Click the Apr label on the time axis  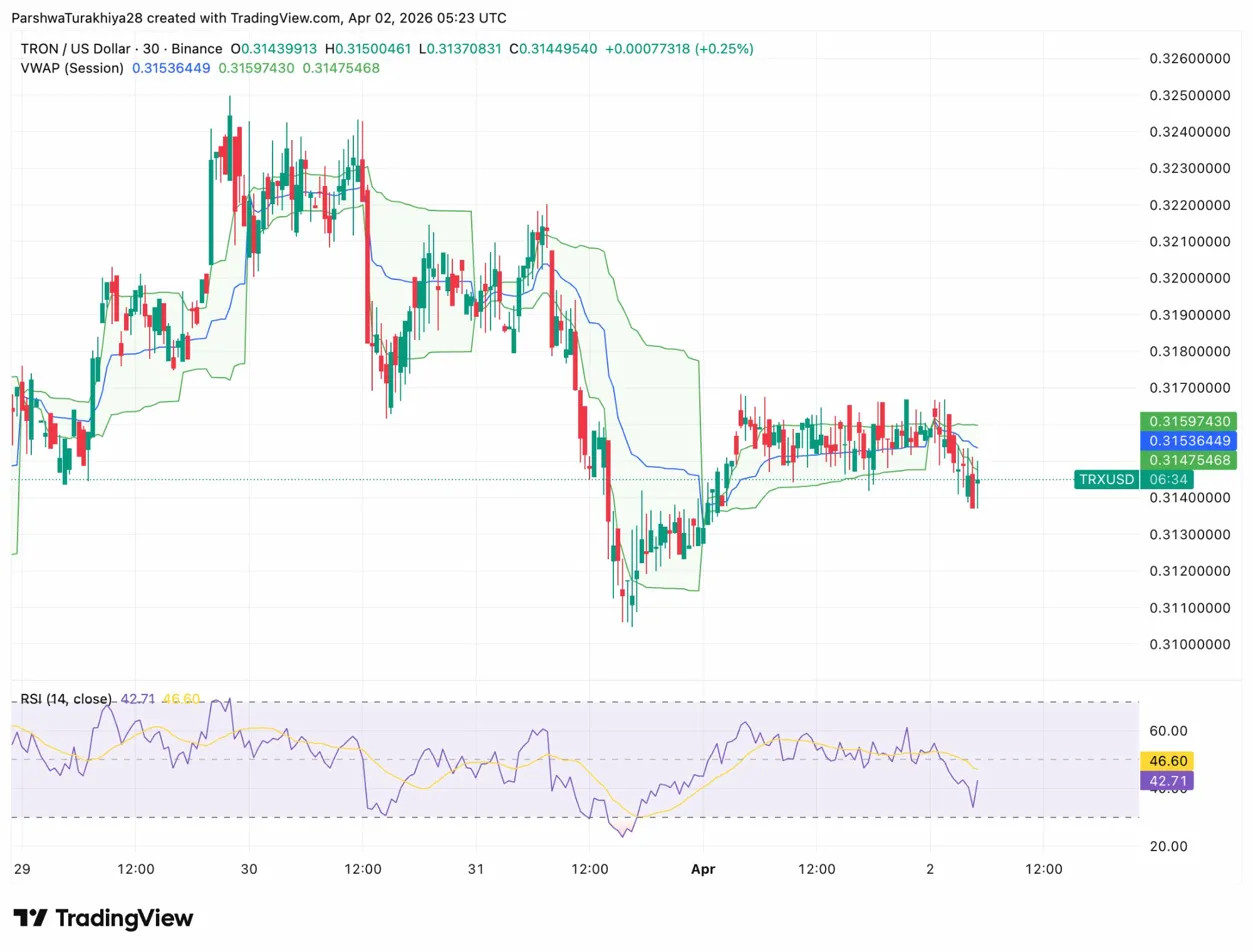tap(703, 869)
